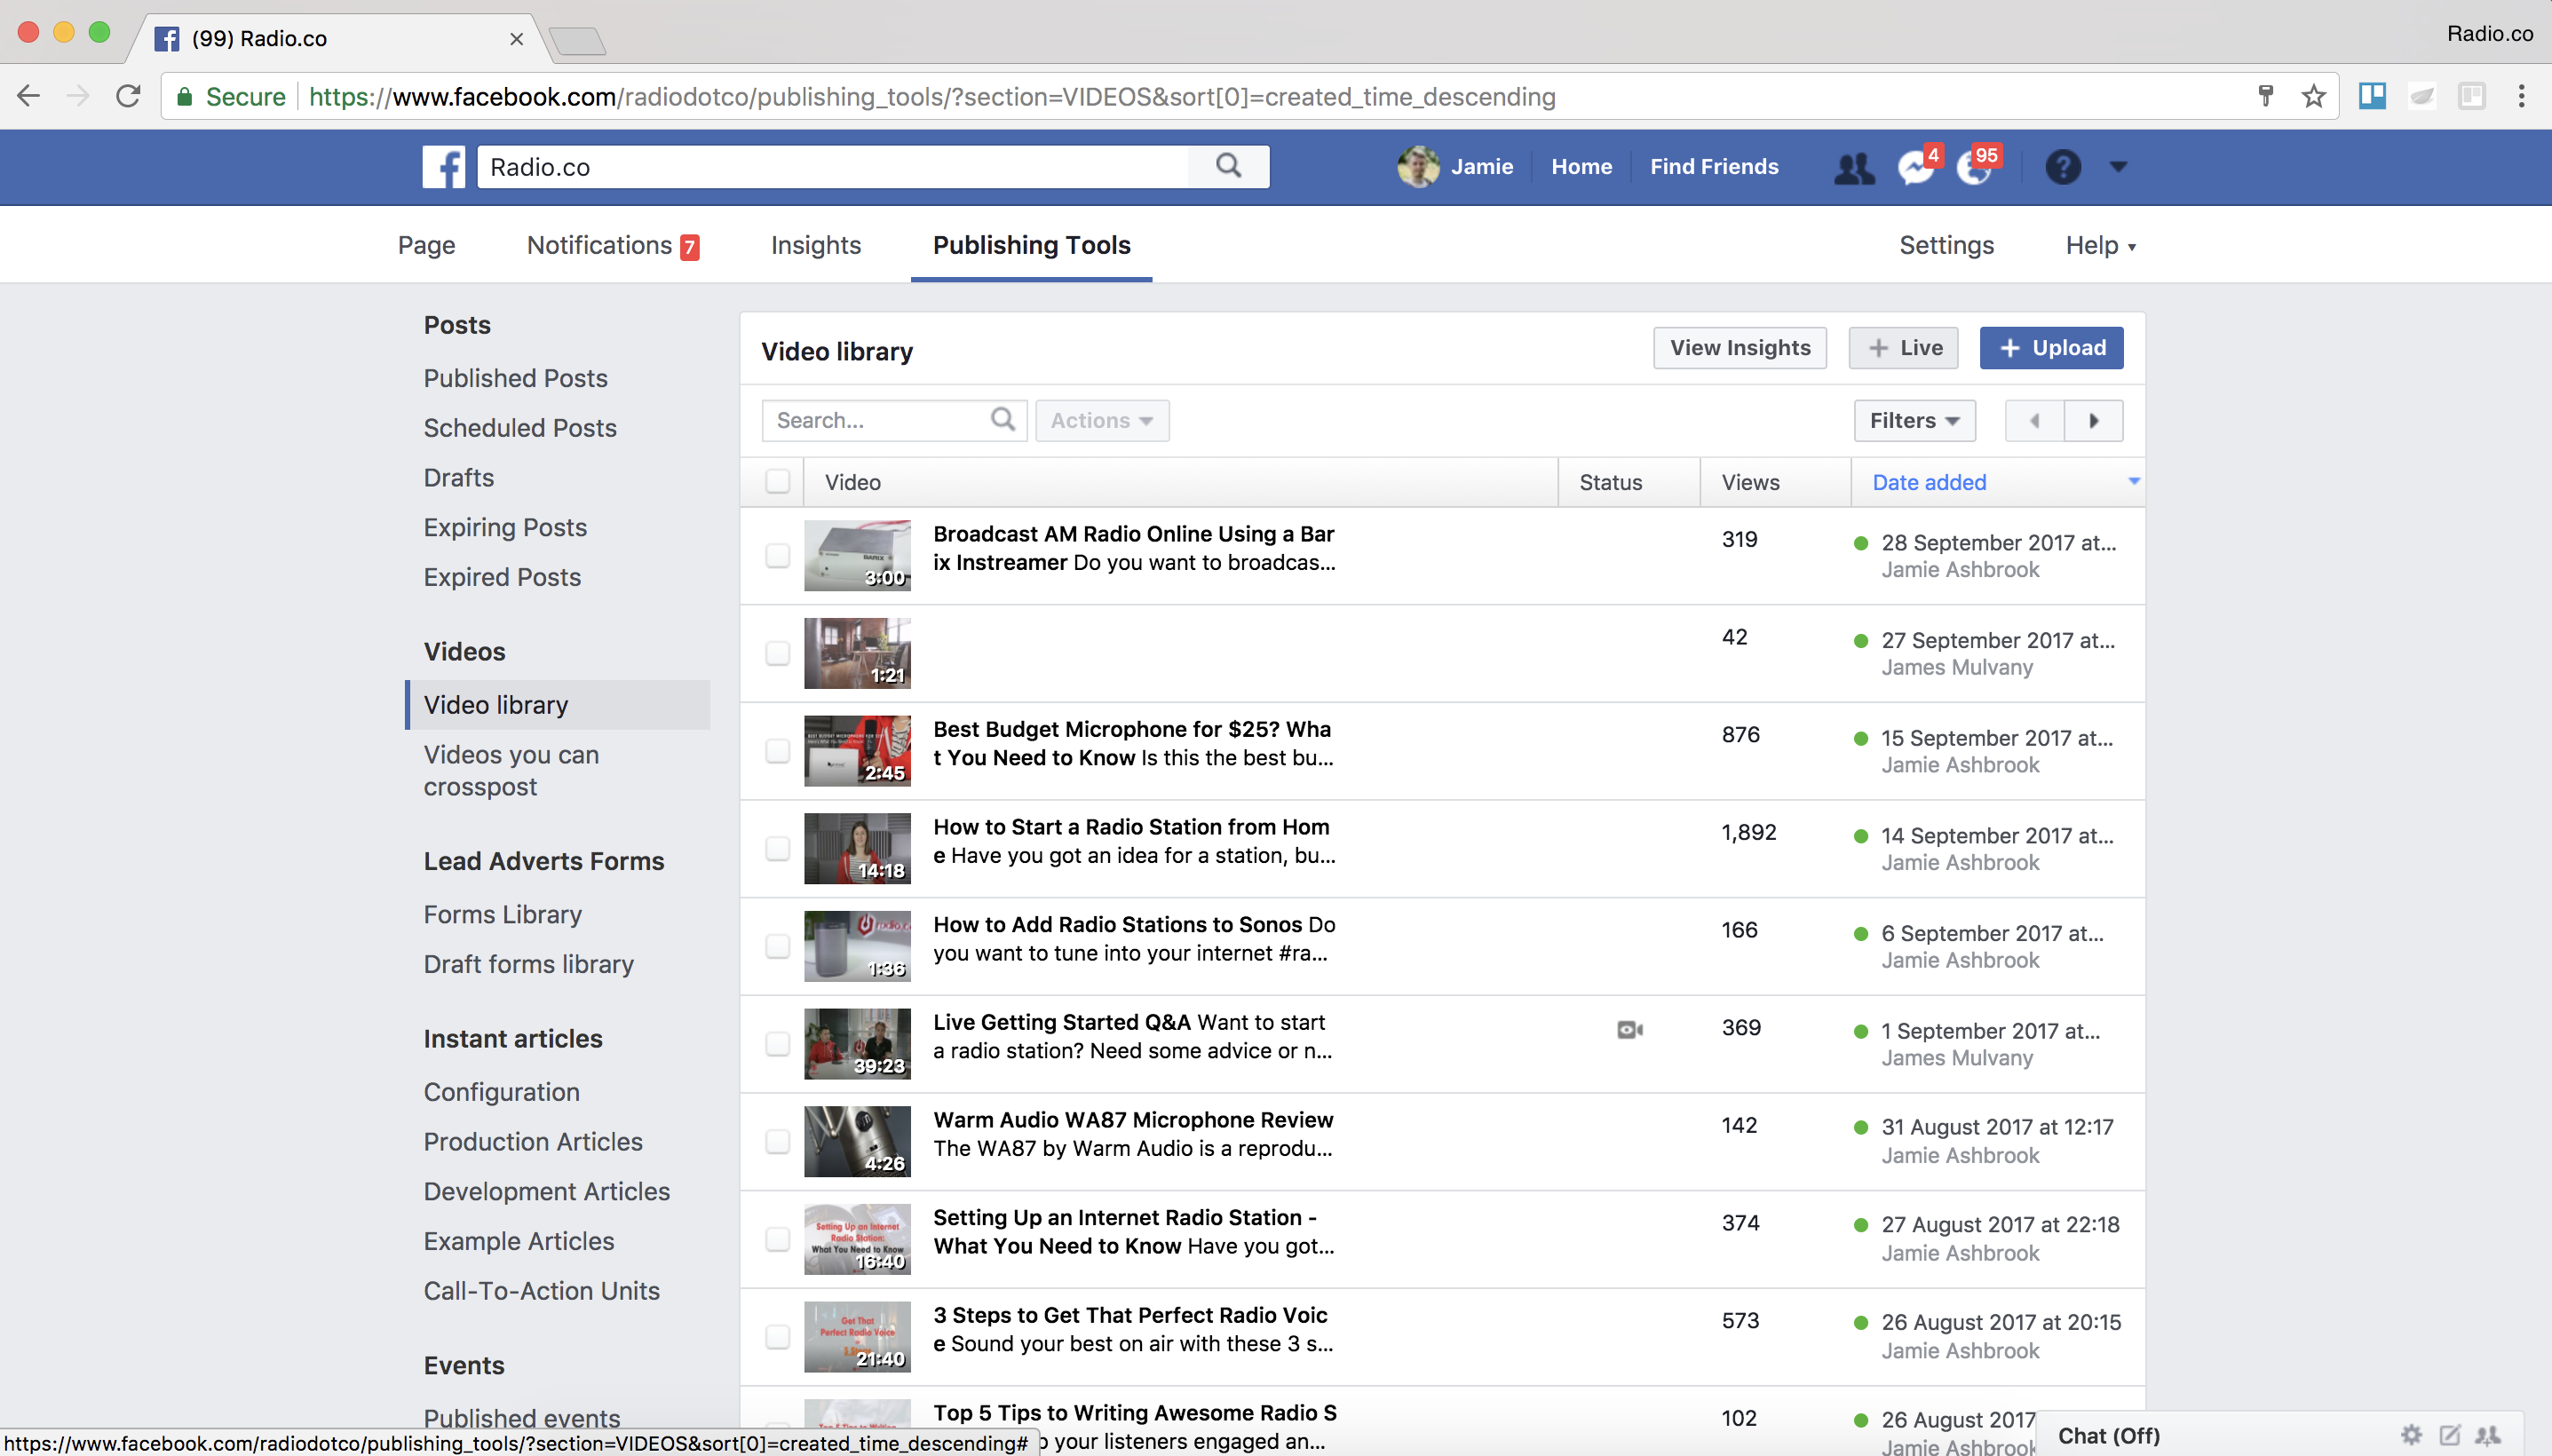Image resolution: width=2552 pixels, height=1456 pixels.
Task: Select the Warm Audio WA87 checkbox
Action: pyautogui.click(x=777, y=1141)
